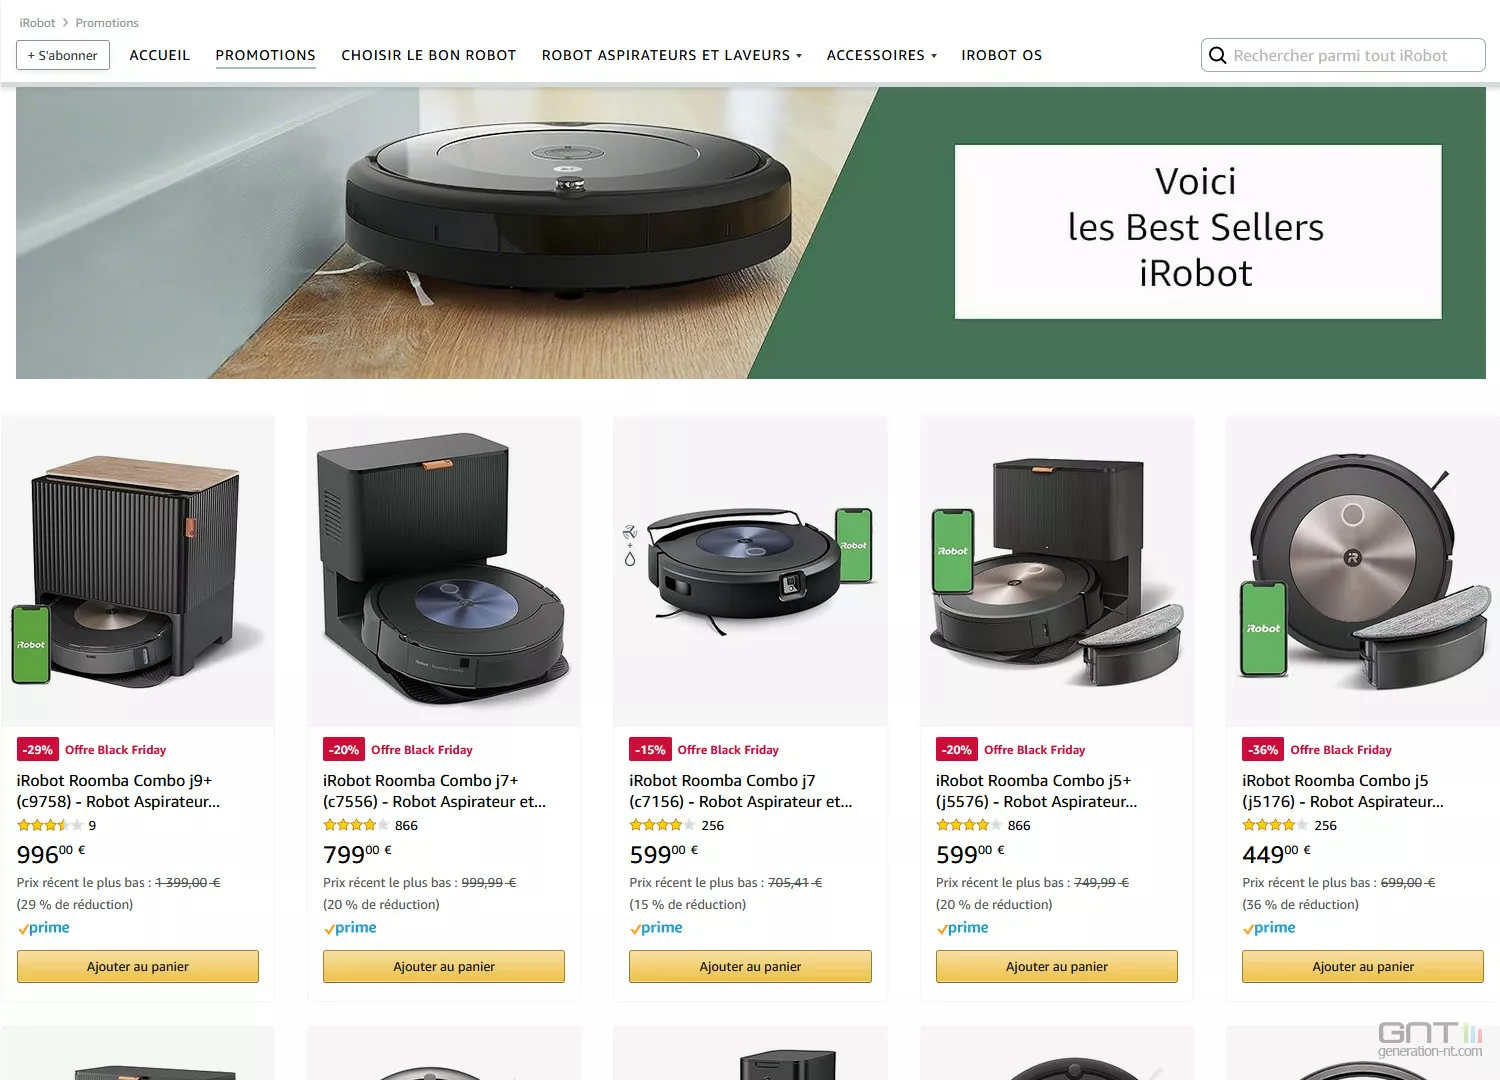Viewport: 1500px width, 1080px height.
Task: Click prime logo under Roomba Combo j7
Action: (656, 928)
